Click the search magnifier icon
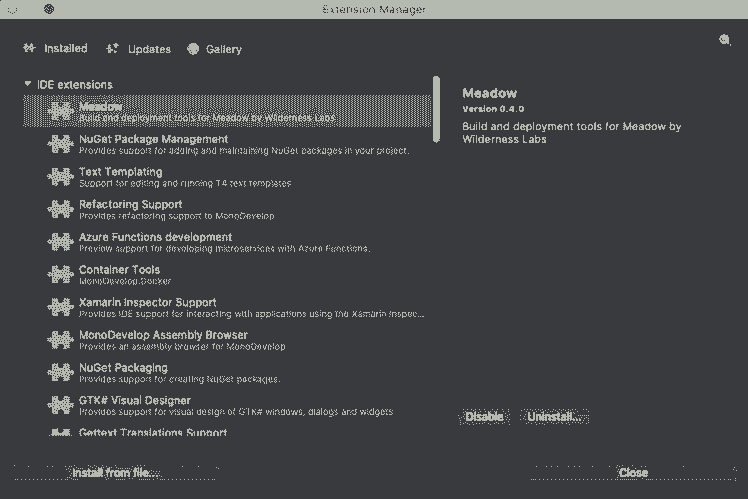The image size is (748, 499). pyautogui.click(x=725, y=40)
